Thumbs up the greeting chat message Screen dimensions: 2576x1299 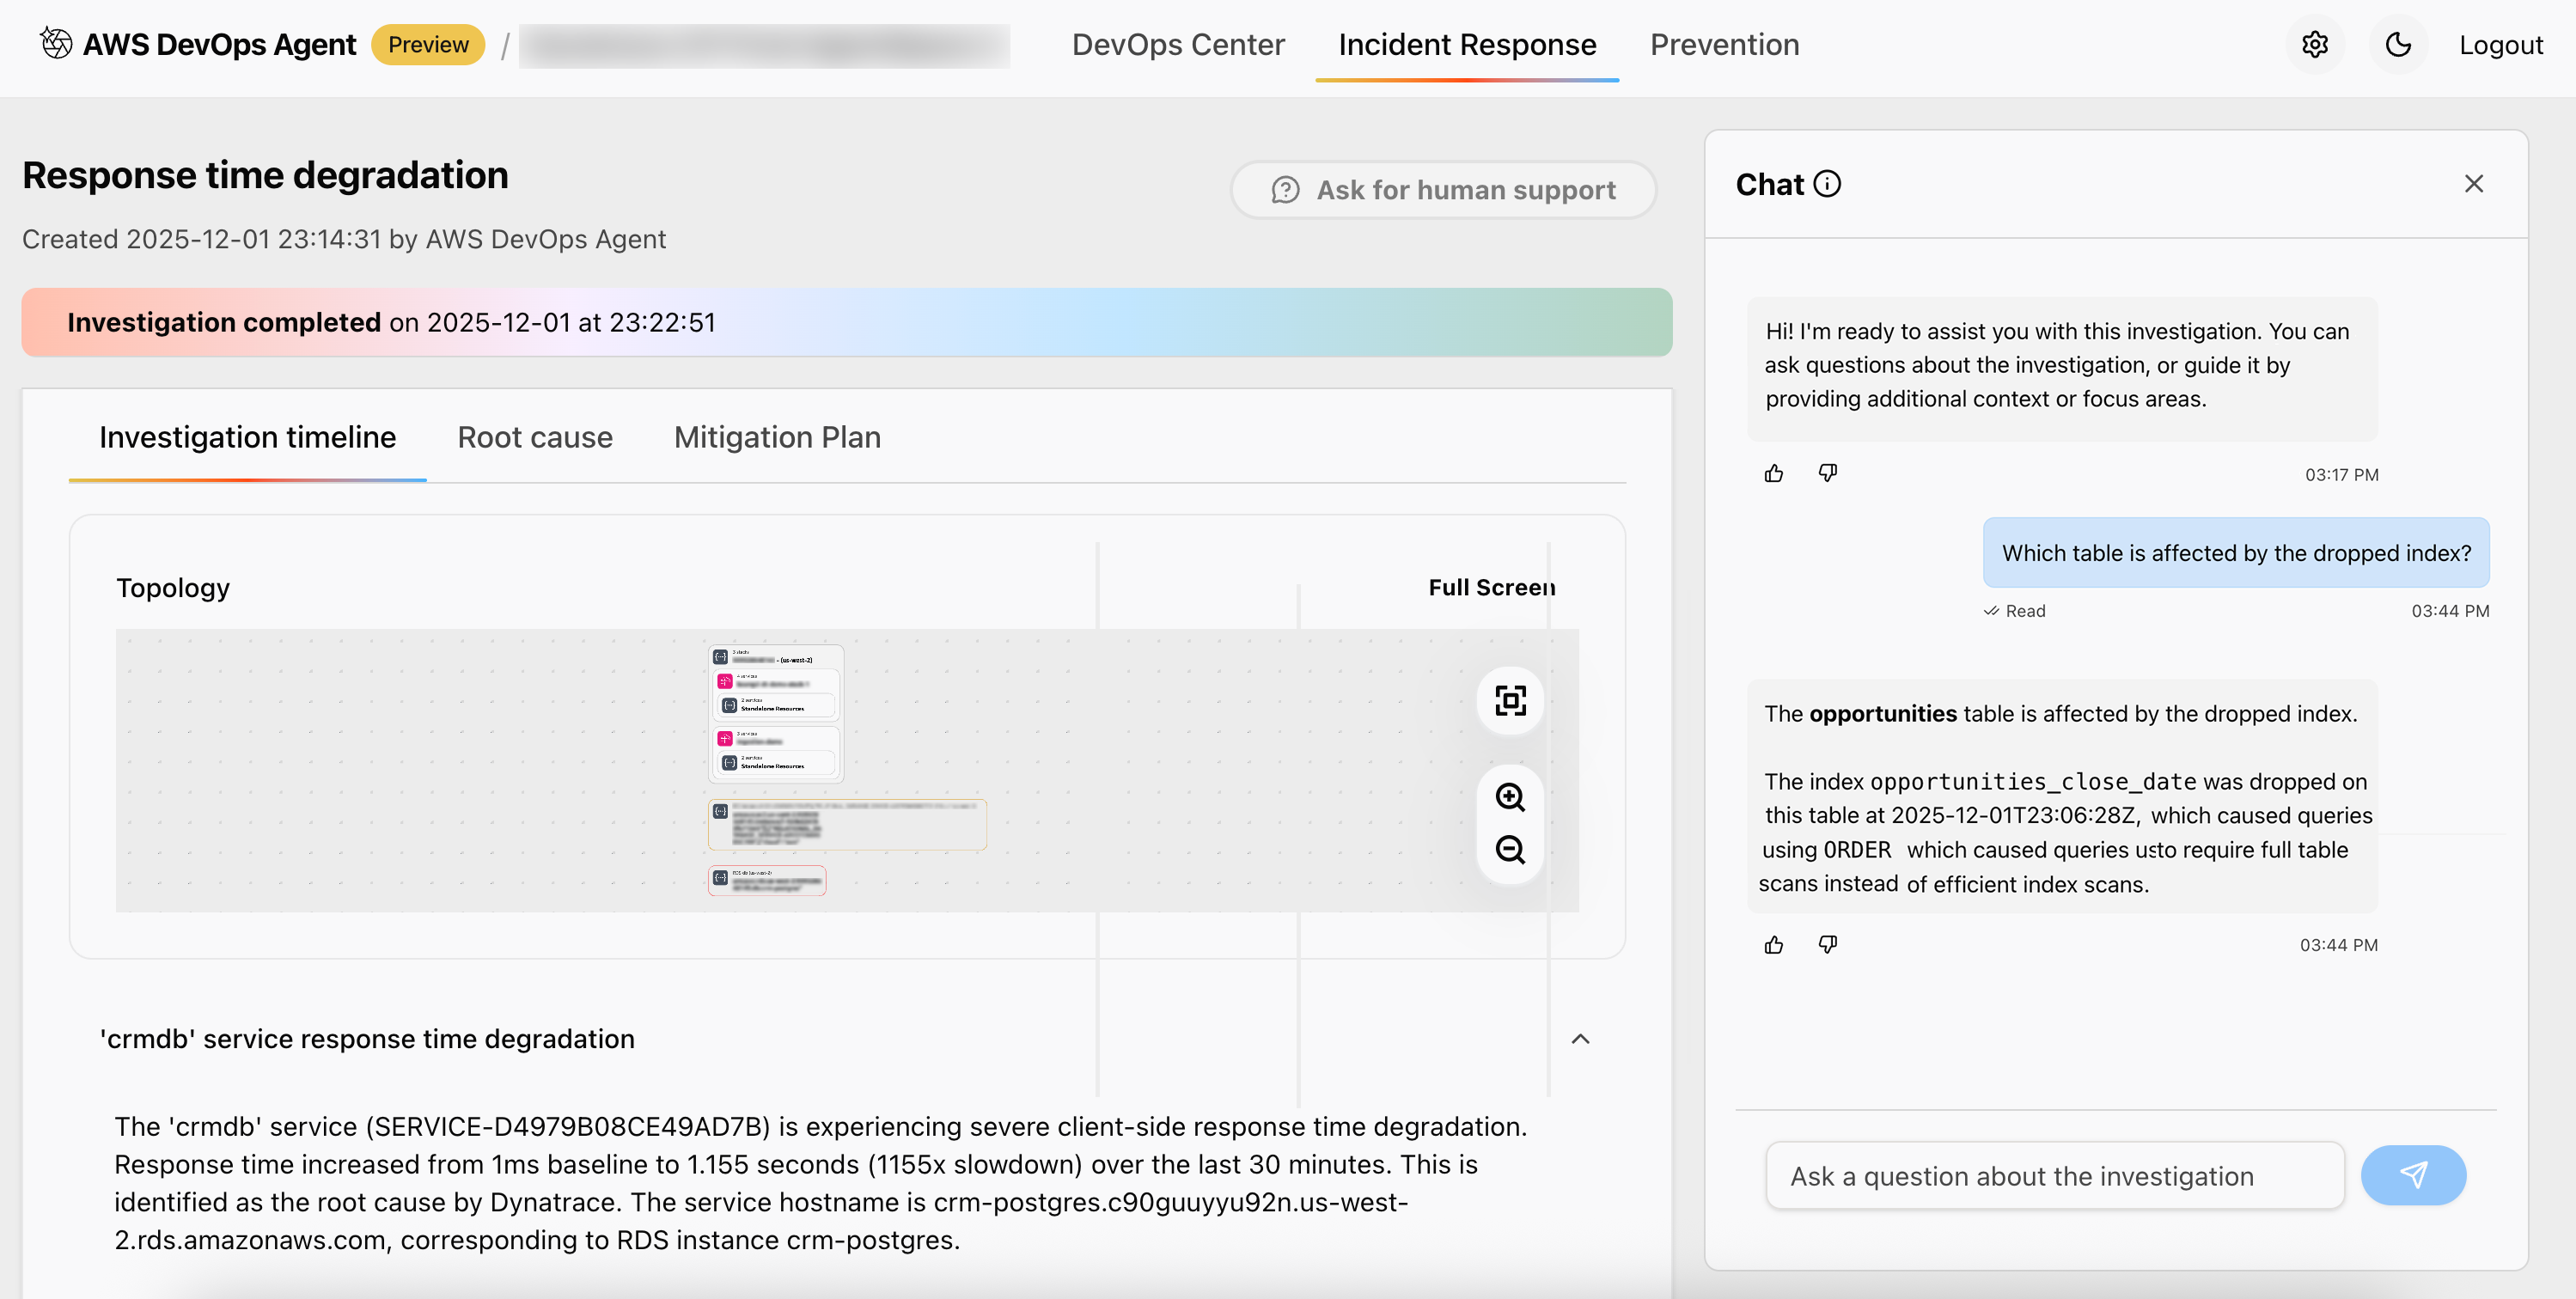tap(1775, 473)
